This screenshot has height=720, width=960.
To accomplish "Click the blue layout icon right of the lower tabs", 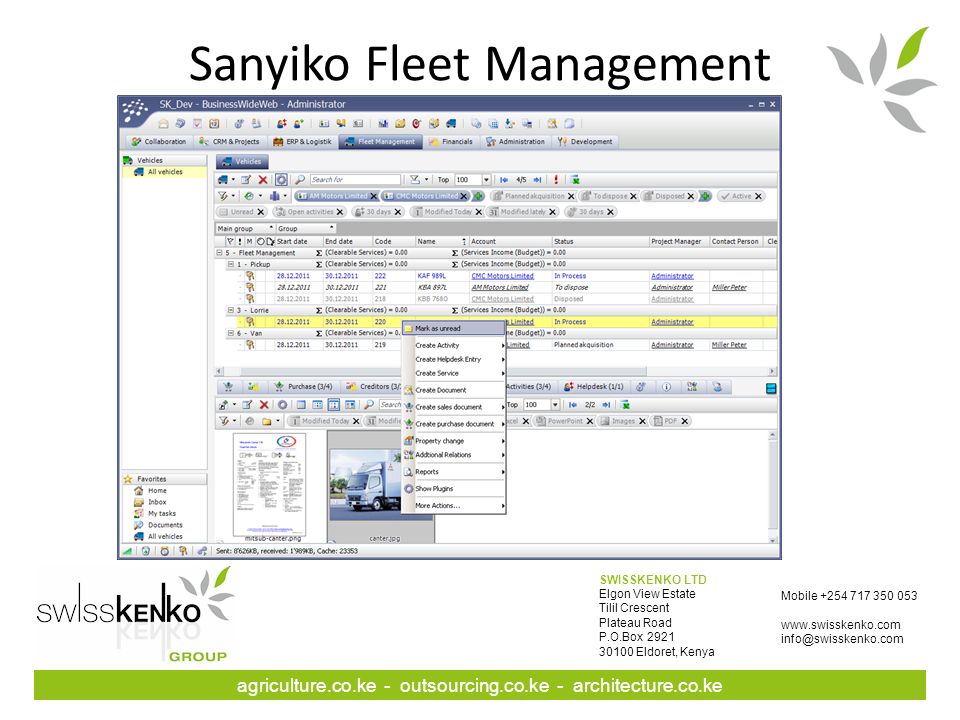I will pos(771,388).
